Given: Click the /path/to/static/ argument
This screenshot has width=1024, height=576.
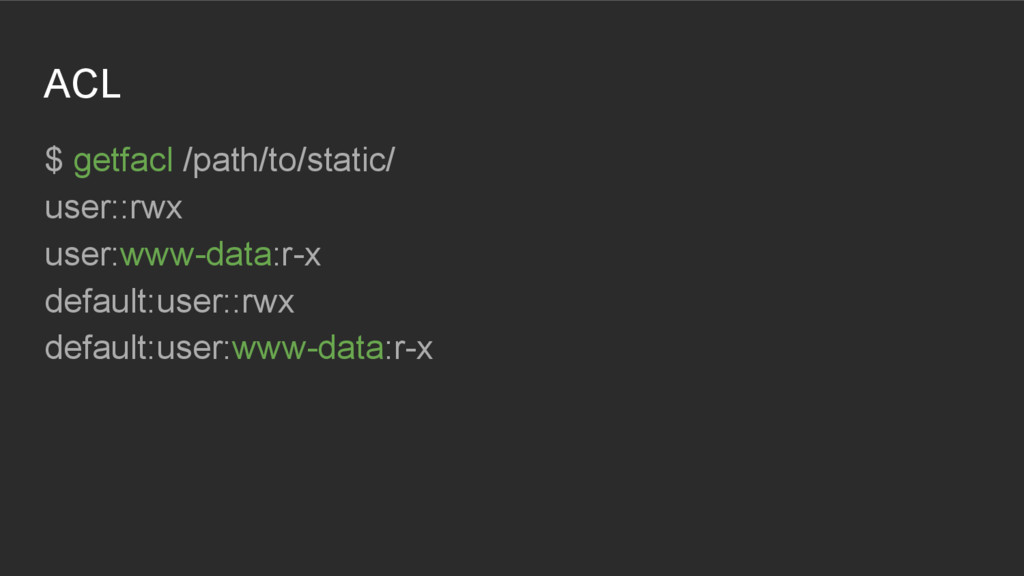Looking at the screenshot, I should (x=289, y=161).
